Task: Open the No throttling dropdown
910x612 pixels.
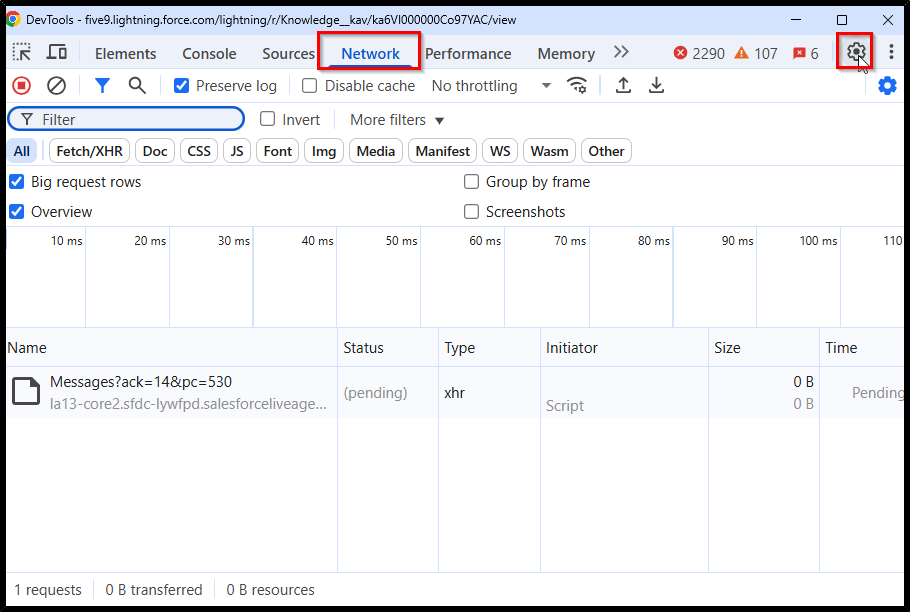Action: (x=491, y=86)
